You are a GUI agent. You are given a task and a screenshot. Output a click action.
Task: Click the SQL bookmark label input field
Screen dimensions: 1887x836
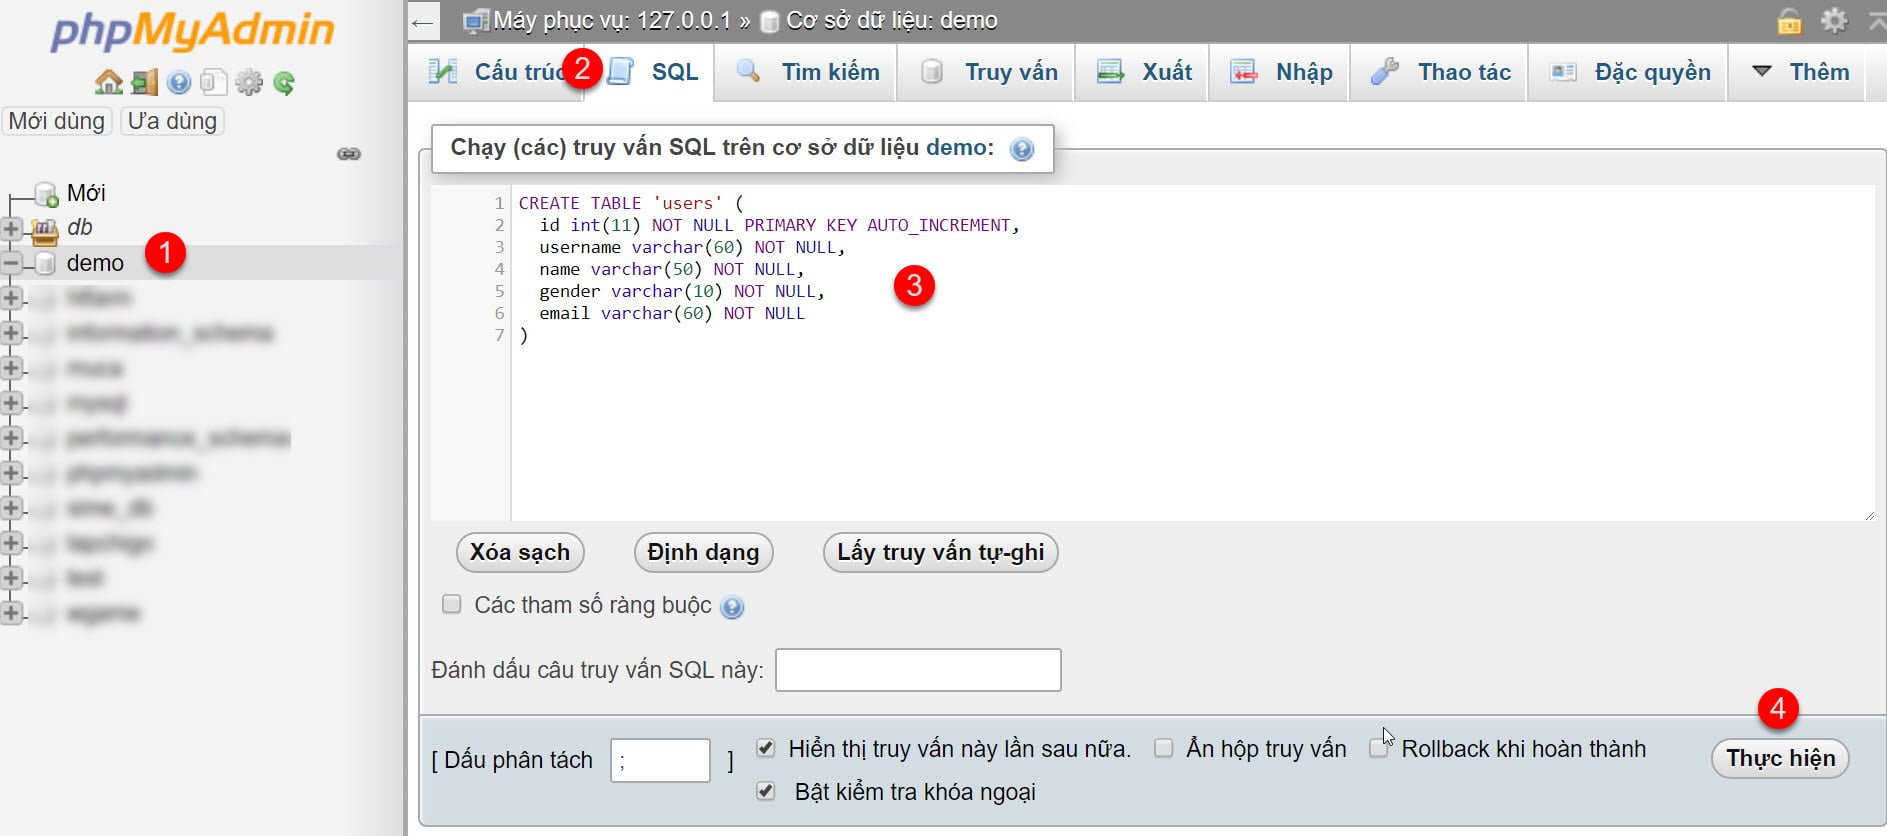[917, 670]
